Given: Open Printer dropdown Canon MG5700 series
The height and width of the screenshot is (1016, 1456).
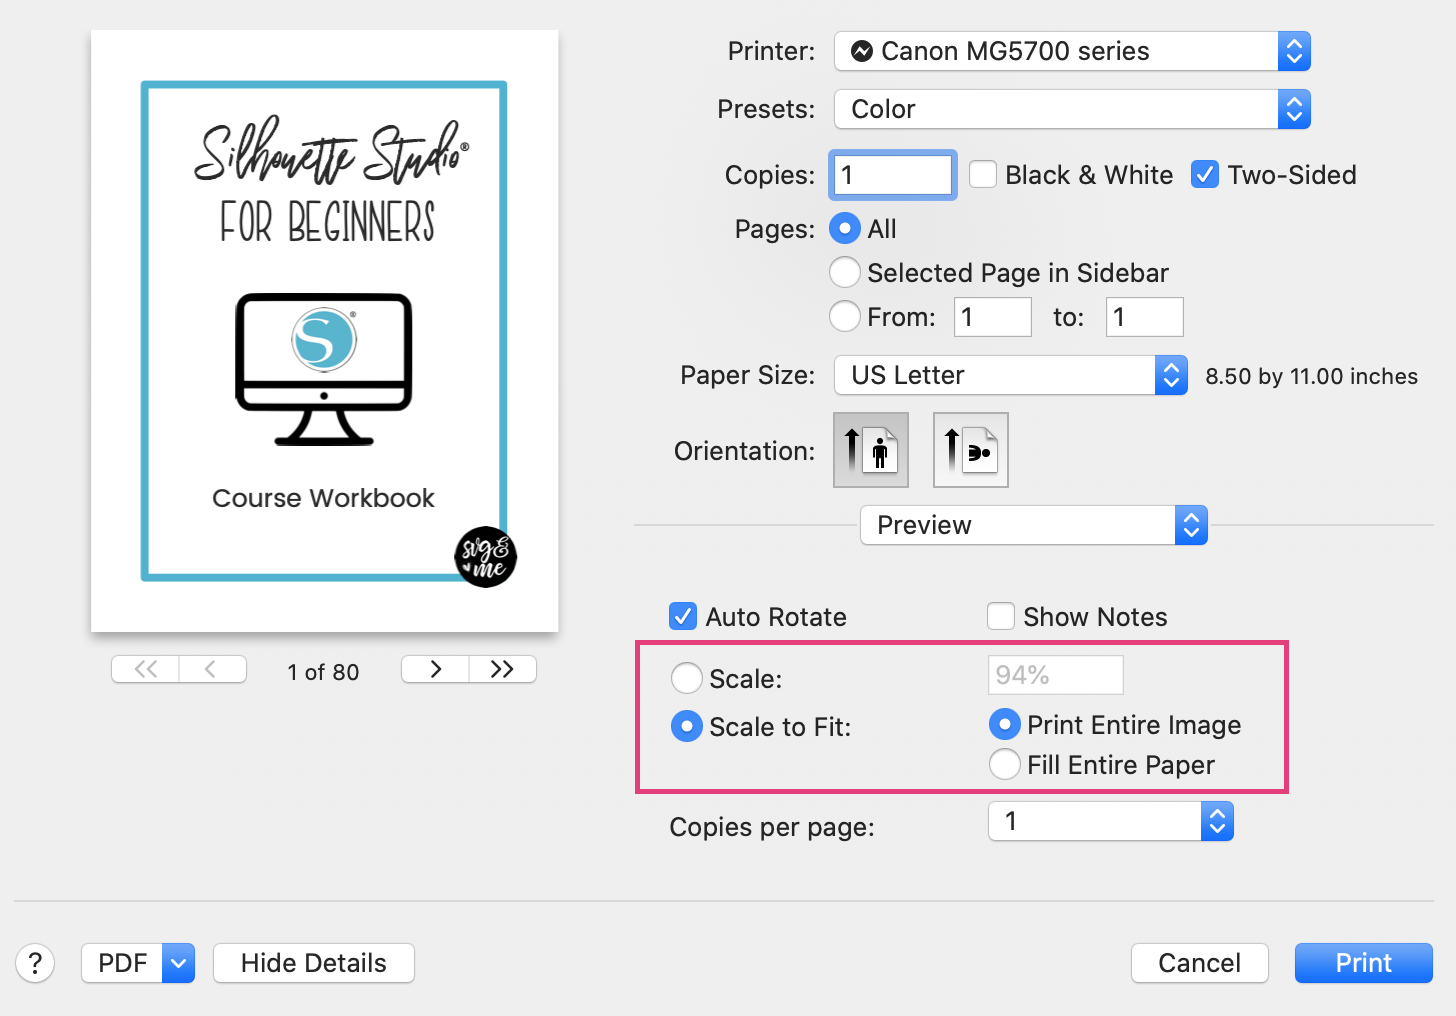Looking at the screenshot, I should (x=1072, y=51).
